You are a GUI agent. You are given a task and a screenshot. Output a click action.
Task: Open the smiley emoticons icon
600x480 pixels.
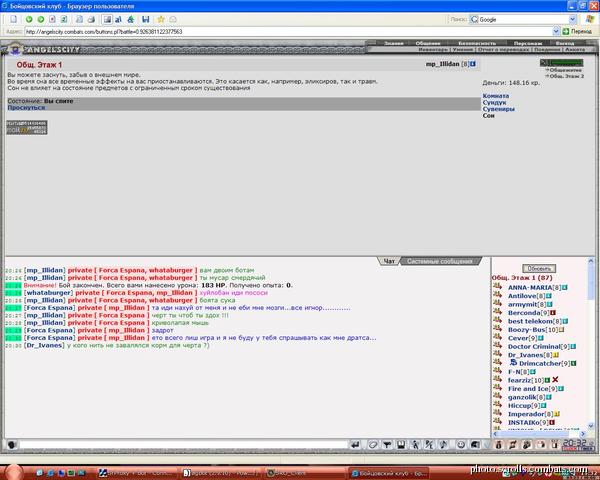(x=461, y=445)
